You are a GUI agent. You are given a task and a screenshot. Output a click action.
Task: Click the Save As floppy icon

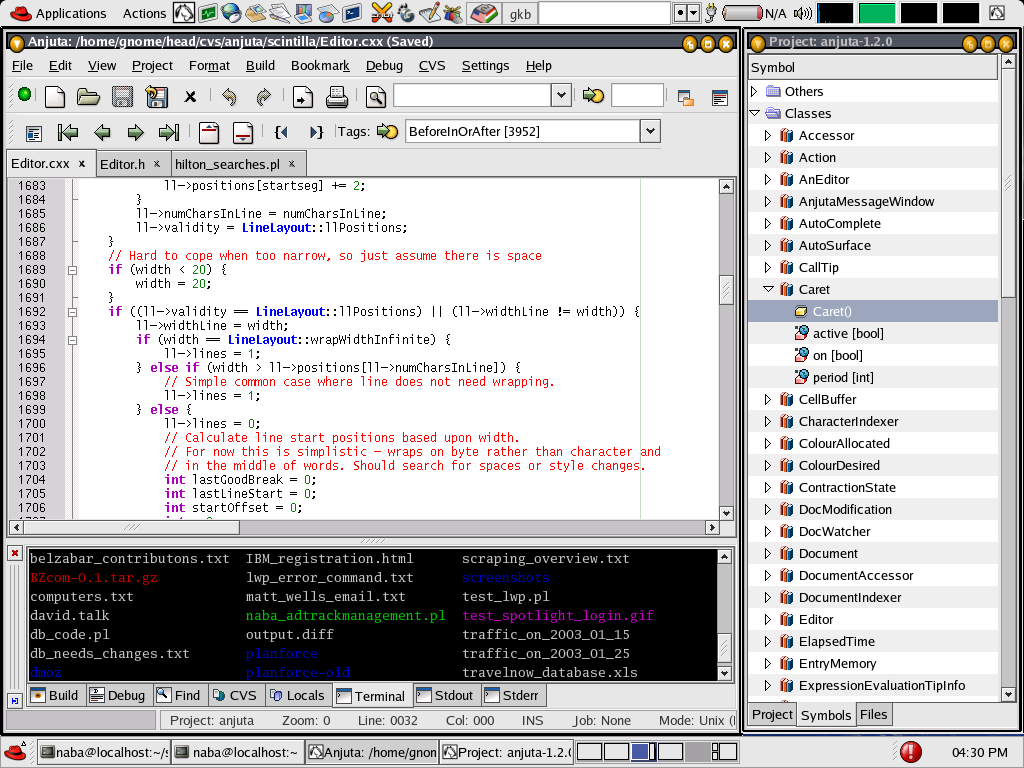156,97
